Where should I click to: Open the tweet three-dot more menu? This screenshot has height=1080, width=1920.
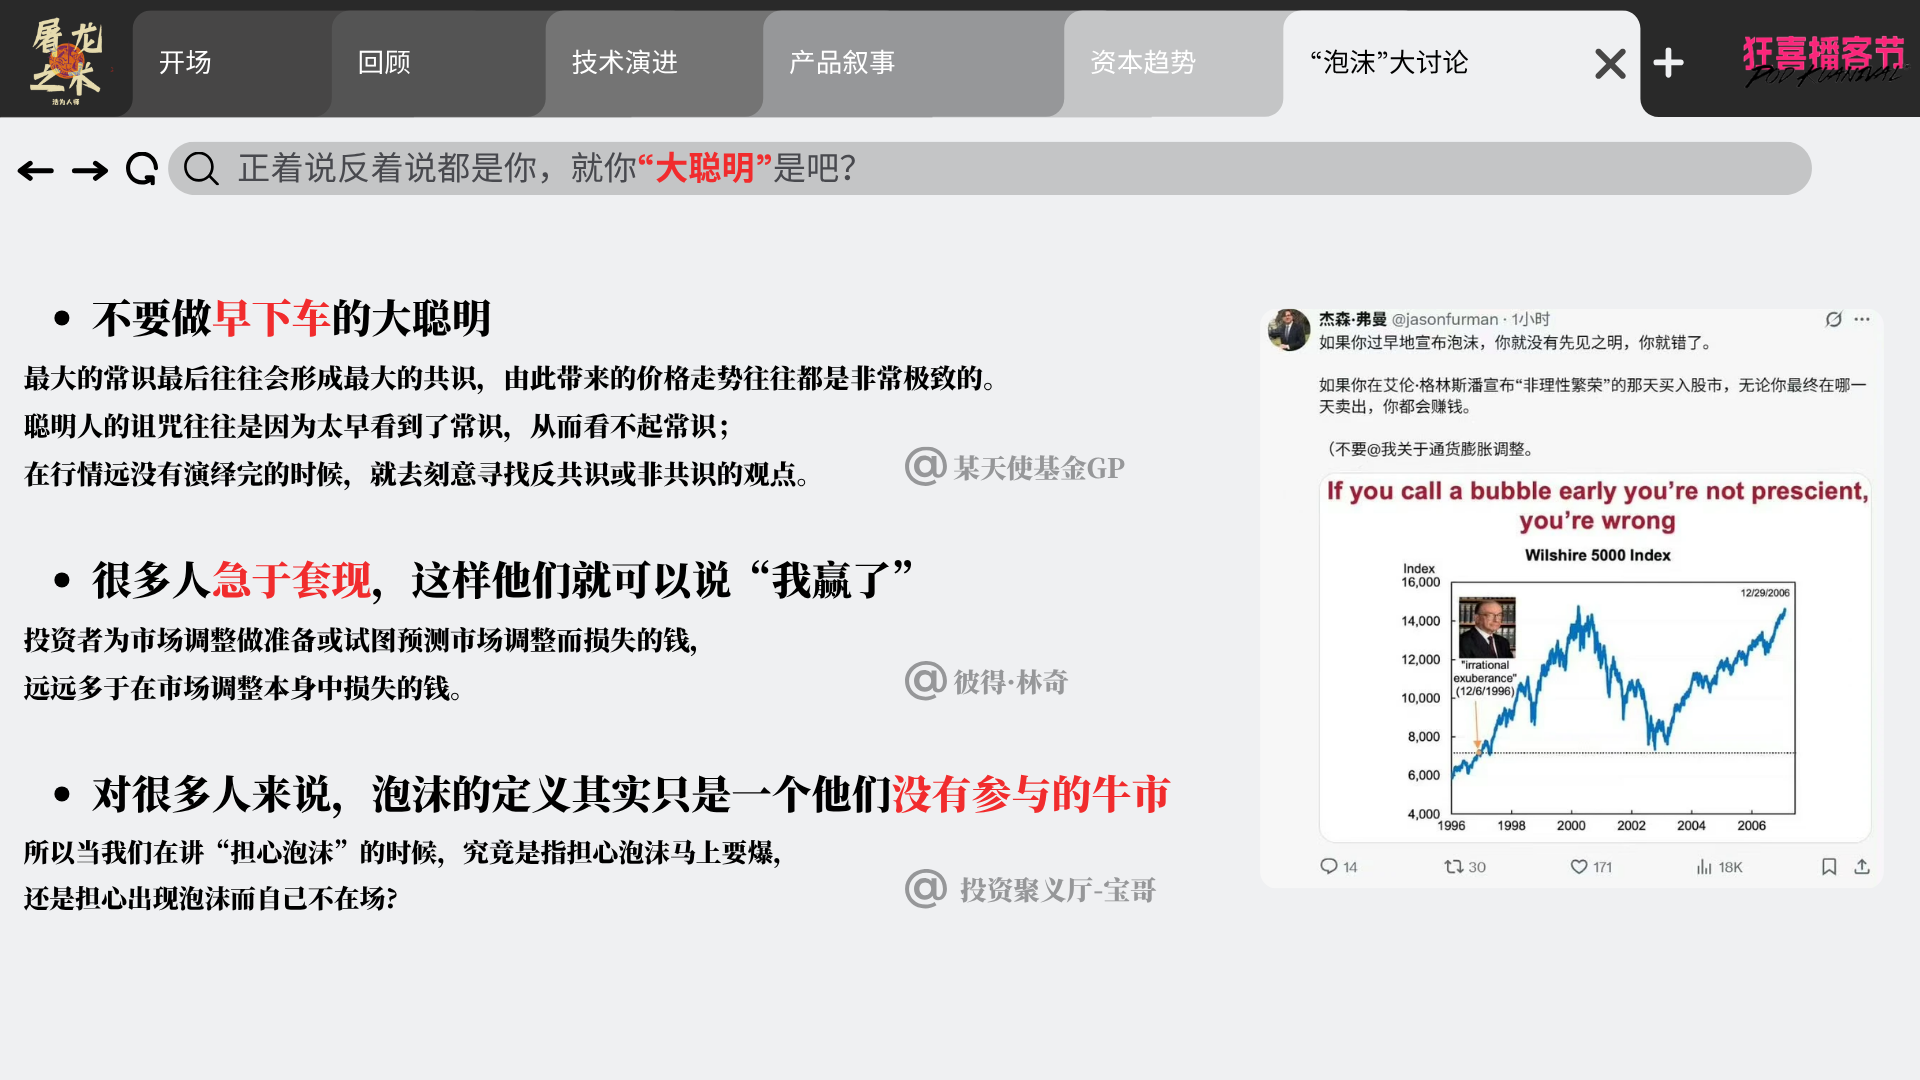click(x=1862, y=319)
